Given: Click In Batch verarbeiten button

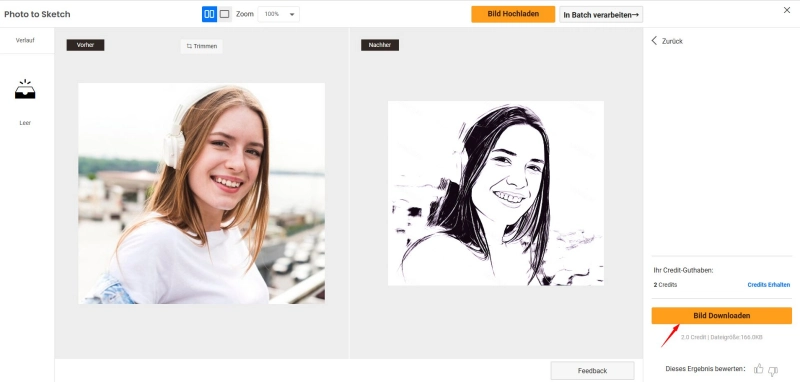Looking at the screenshot, I should pos(601,15).
